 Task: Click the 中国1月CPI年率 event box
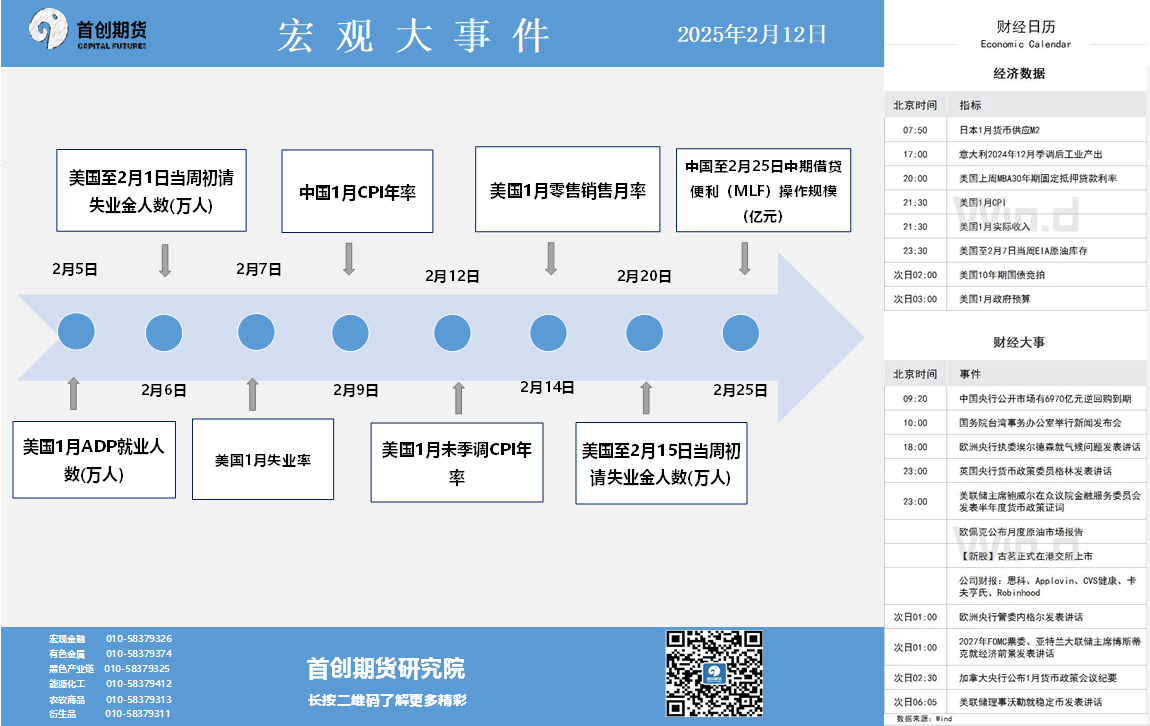(x=357, y=191)
